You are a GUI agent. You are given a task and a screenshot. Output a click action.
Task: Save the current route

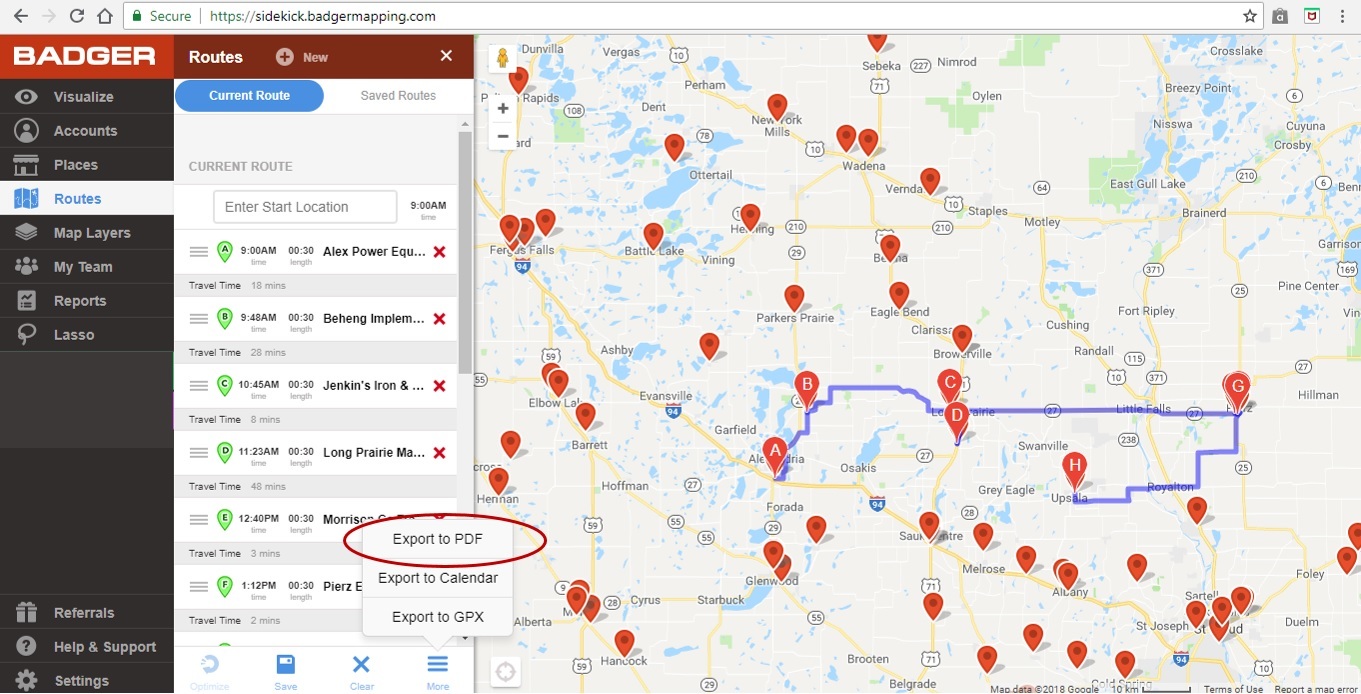point(286,671)
